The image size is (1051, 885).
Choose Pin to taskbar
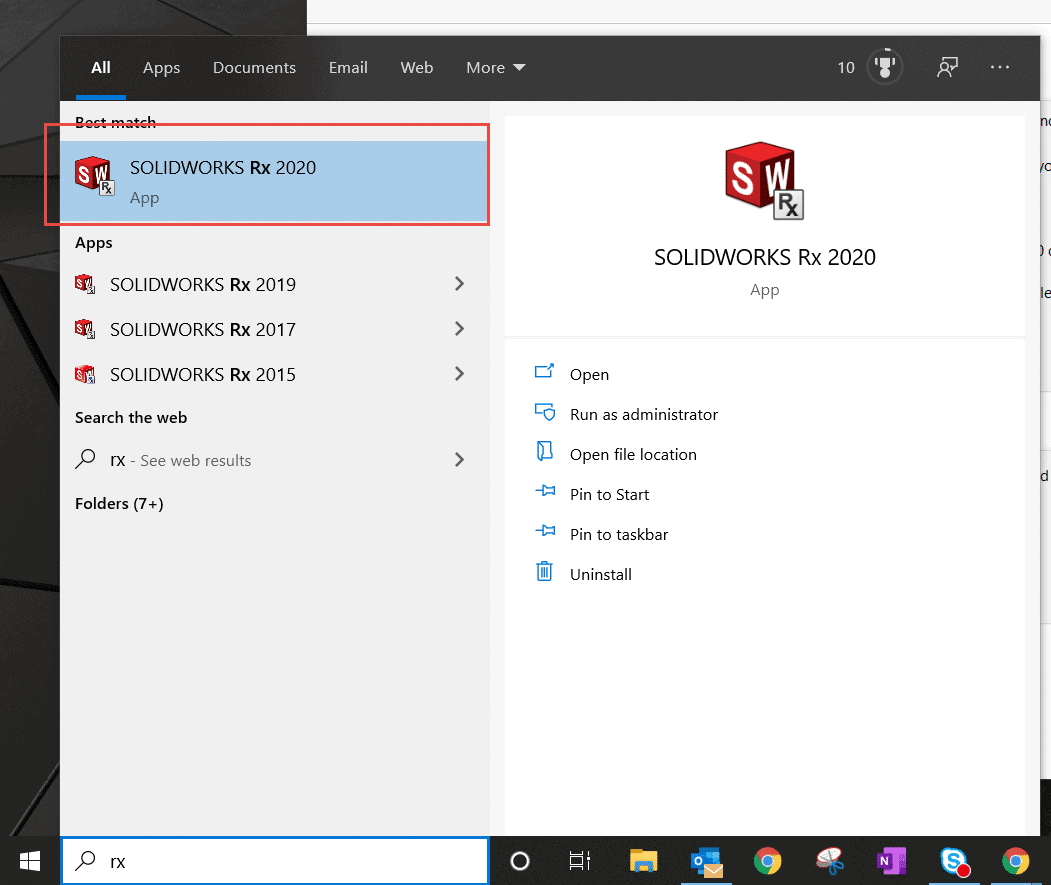coord(619,534)
